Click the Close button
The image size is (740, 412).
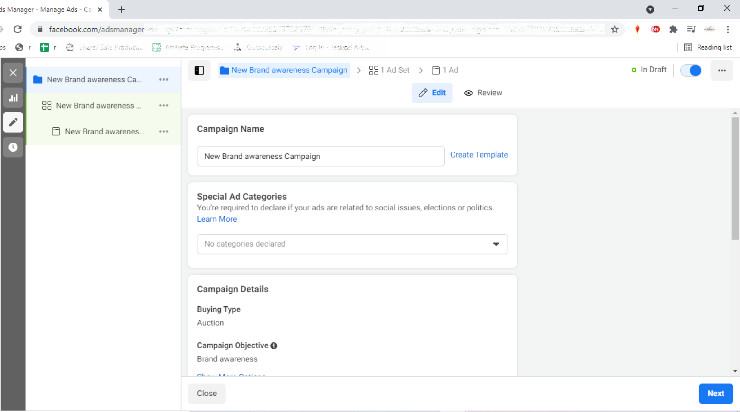click(x=207, y=393)
